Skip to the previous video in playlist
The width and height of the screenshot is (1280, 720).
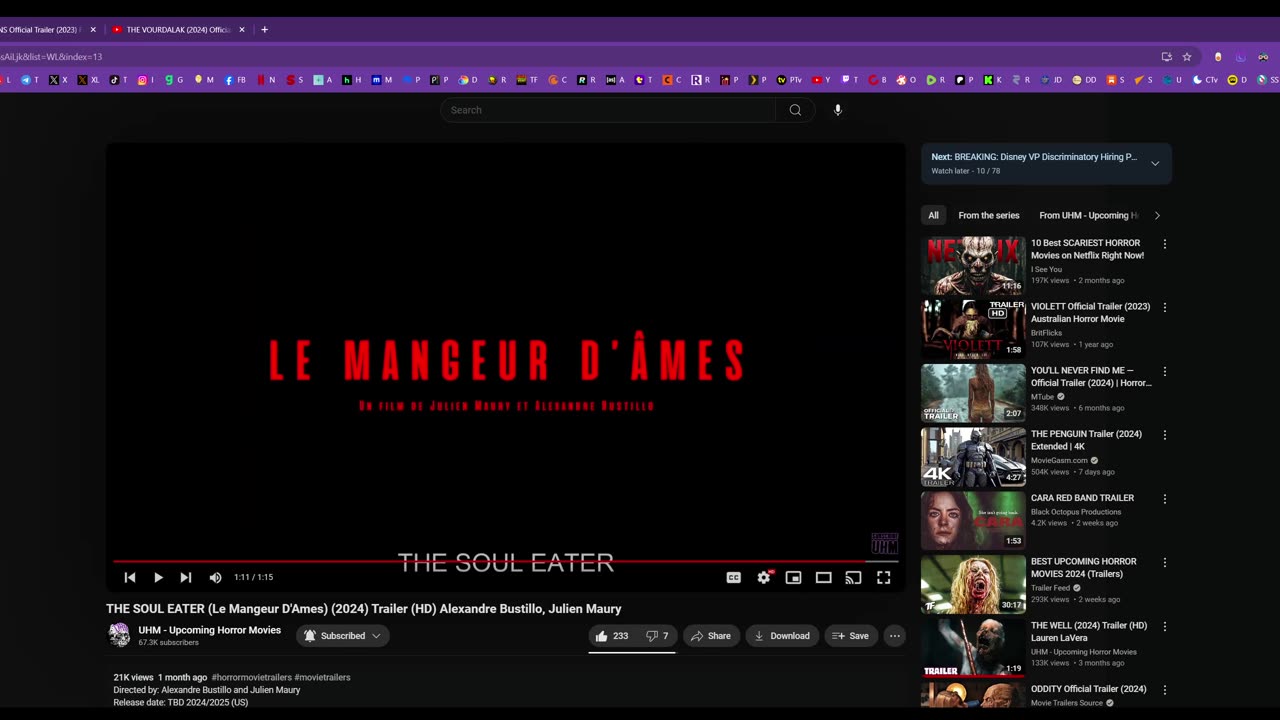130,577
